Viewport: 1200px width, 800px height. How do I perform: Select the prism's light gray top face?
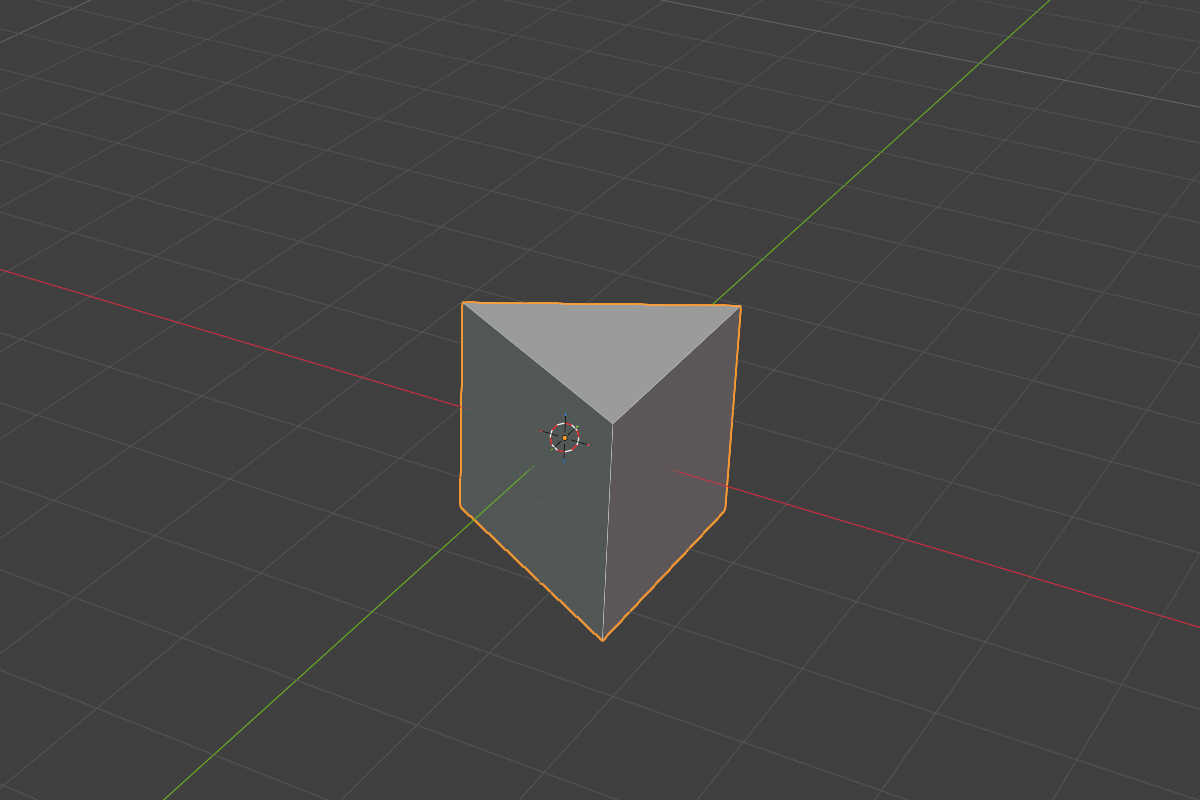tap(607, 345)
